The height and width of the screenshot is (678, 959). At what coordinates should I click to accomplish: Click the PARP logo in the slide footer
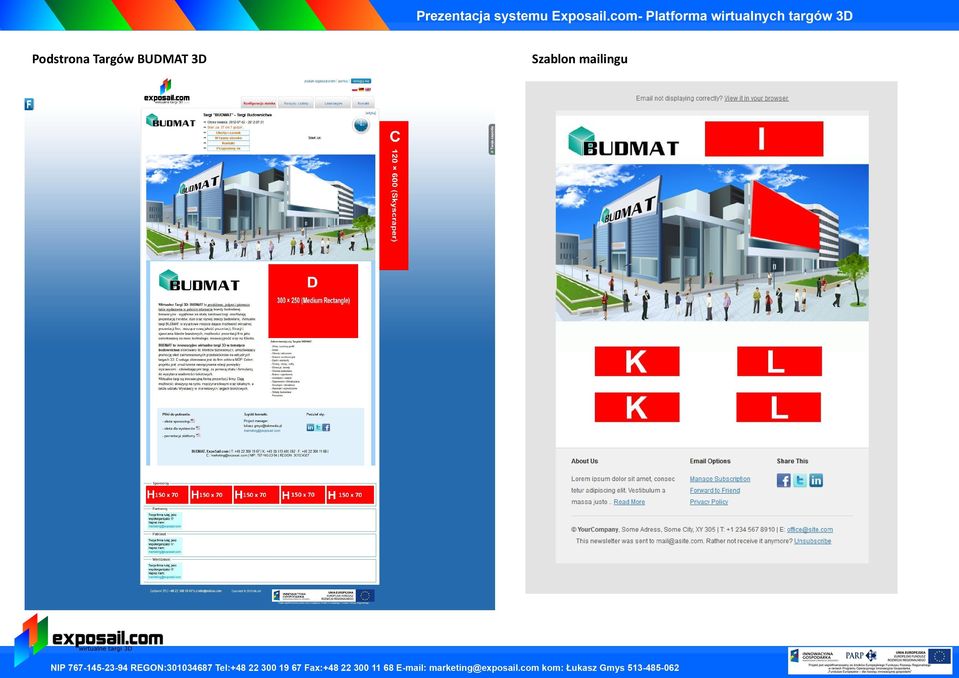tap(861, 655)
